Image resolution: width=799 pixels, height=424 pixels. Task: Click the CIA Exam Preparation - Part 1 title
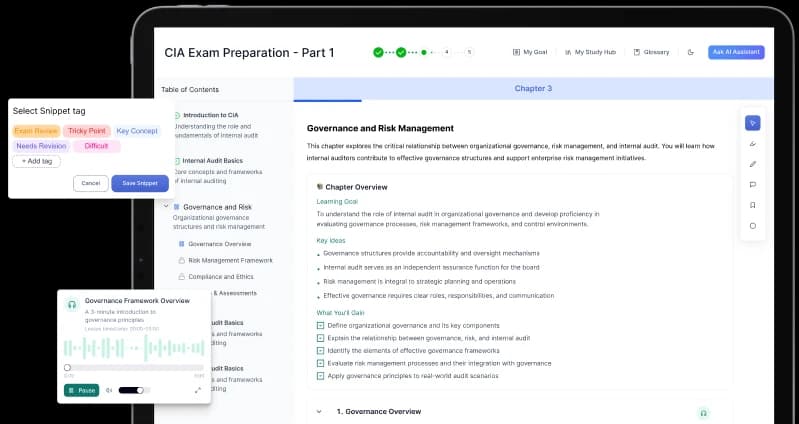(249, 53)
